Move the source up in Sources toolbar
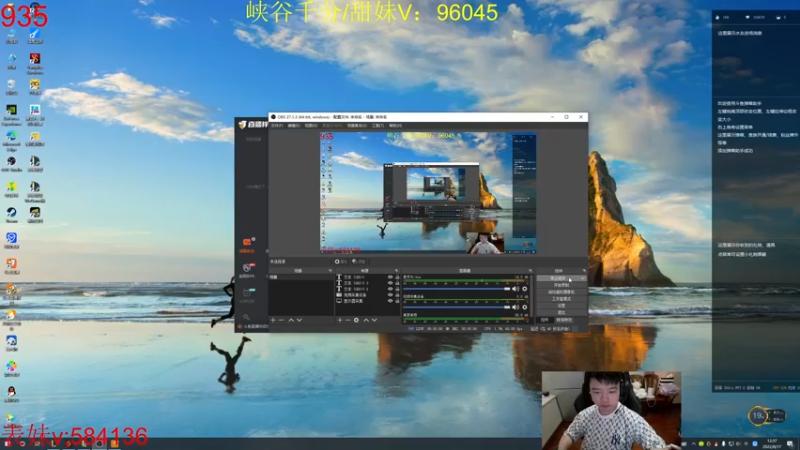800x450 pixels. [366, 320]
